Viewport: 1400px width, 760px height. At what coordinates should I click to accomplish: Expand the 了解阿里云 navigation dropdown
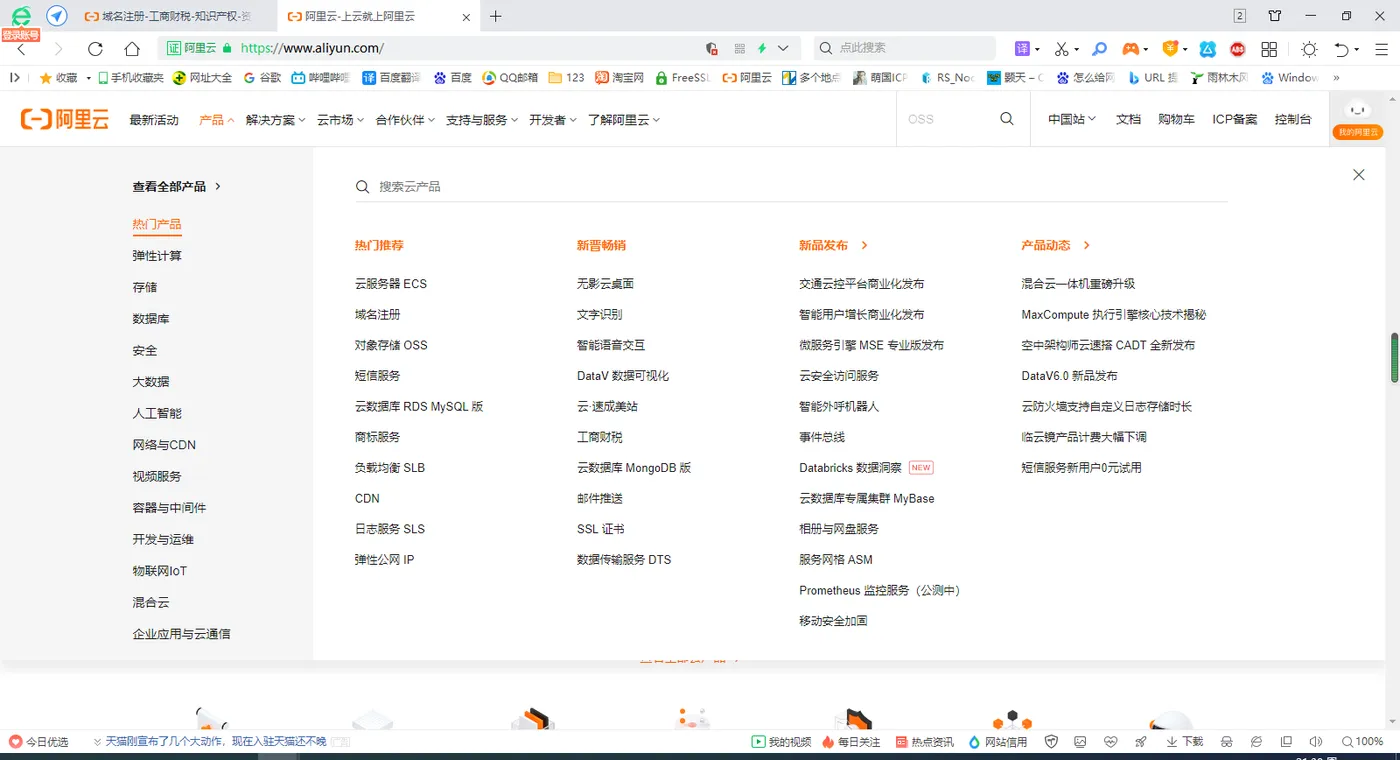pyautogui.click(x=624, y=119)
